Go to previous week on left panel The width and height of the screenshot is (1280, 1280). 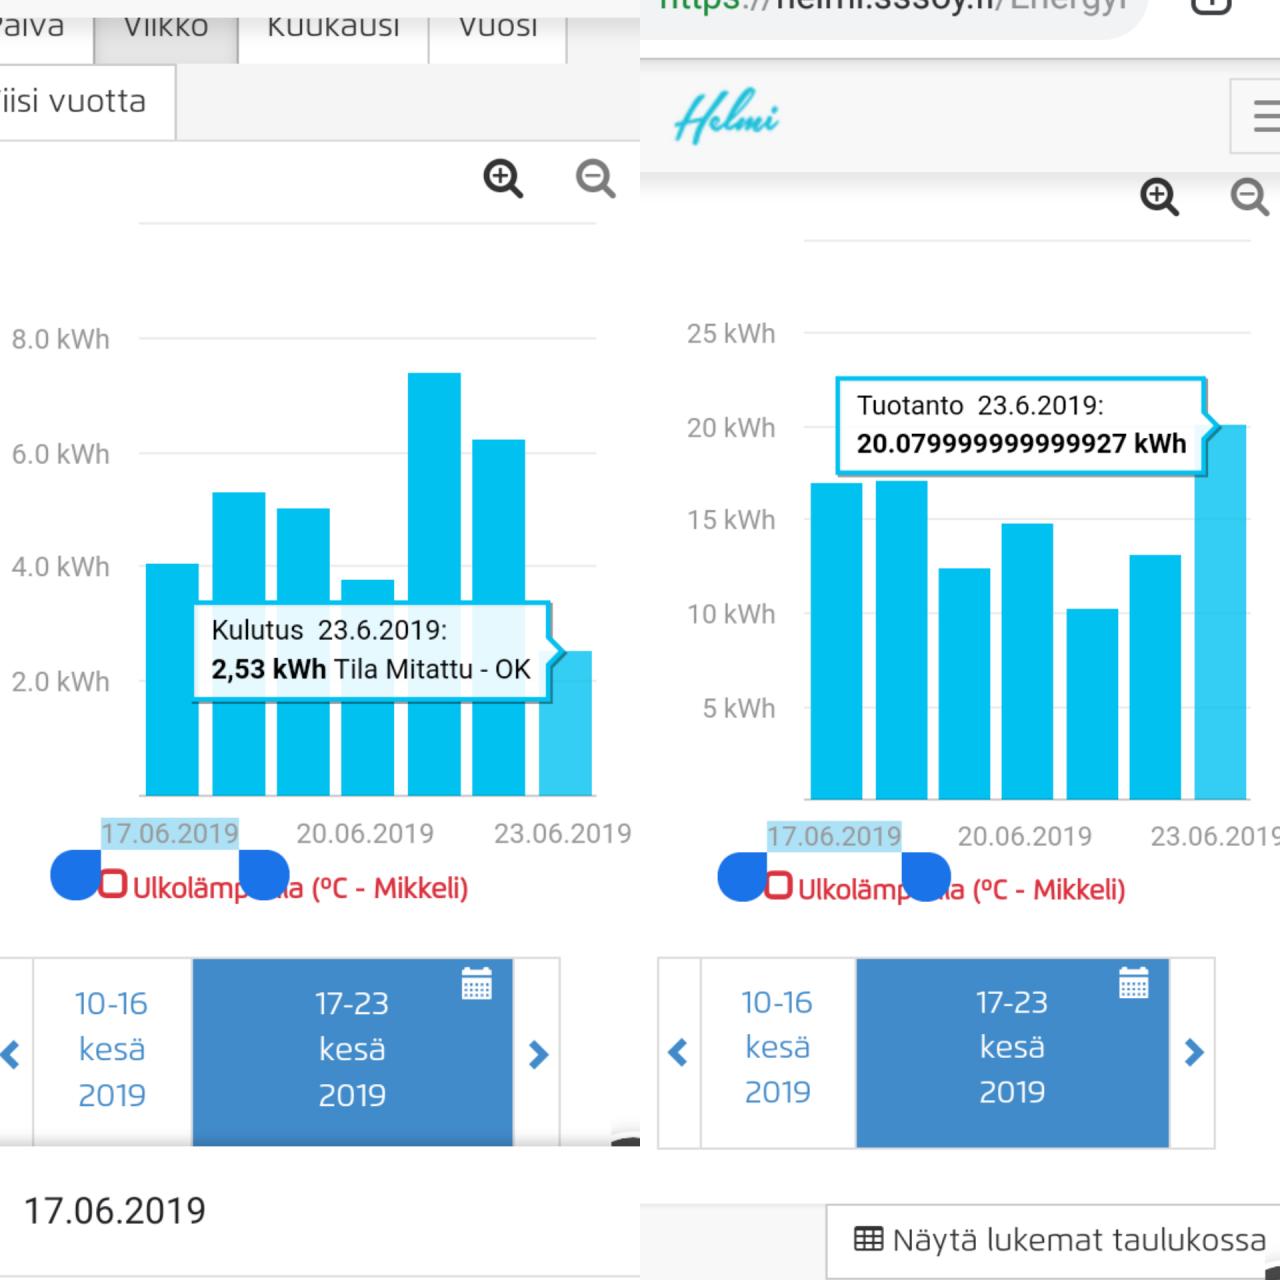(12, 1053)
